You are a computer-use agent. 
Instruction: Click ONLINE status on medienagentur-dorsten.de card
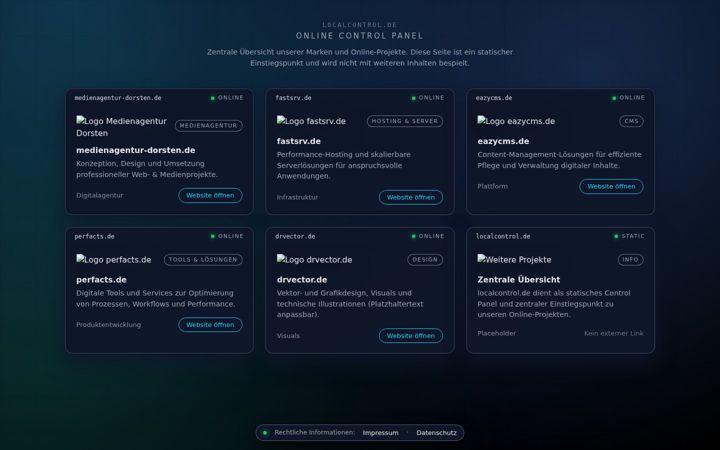pyautogui.click(x=227, y=98)
